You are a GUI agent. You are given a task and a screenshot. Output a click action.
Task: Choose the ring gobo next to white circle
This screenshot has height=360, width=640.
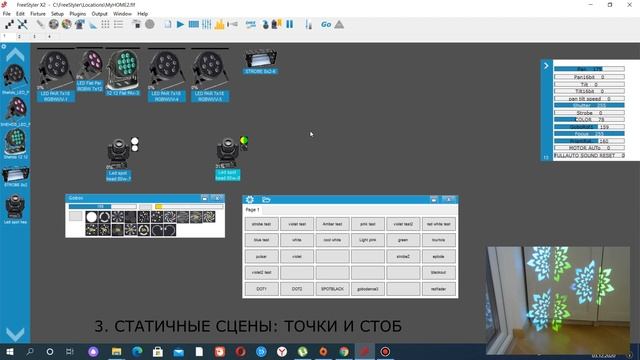click(x=104, y=217)
